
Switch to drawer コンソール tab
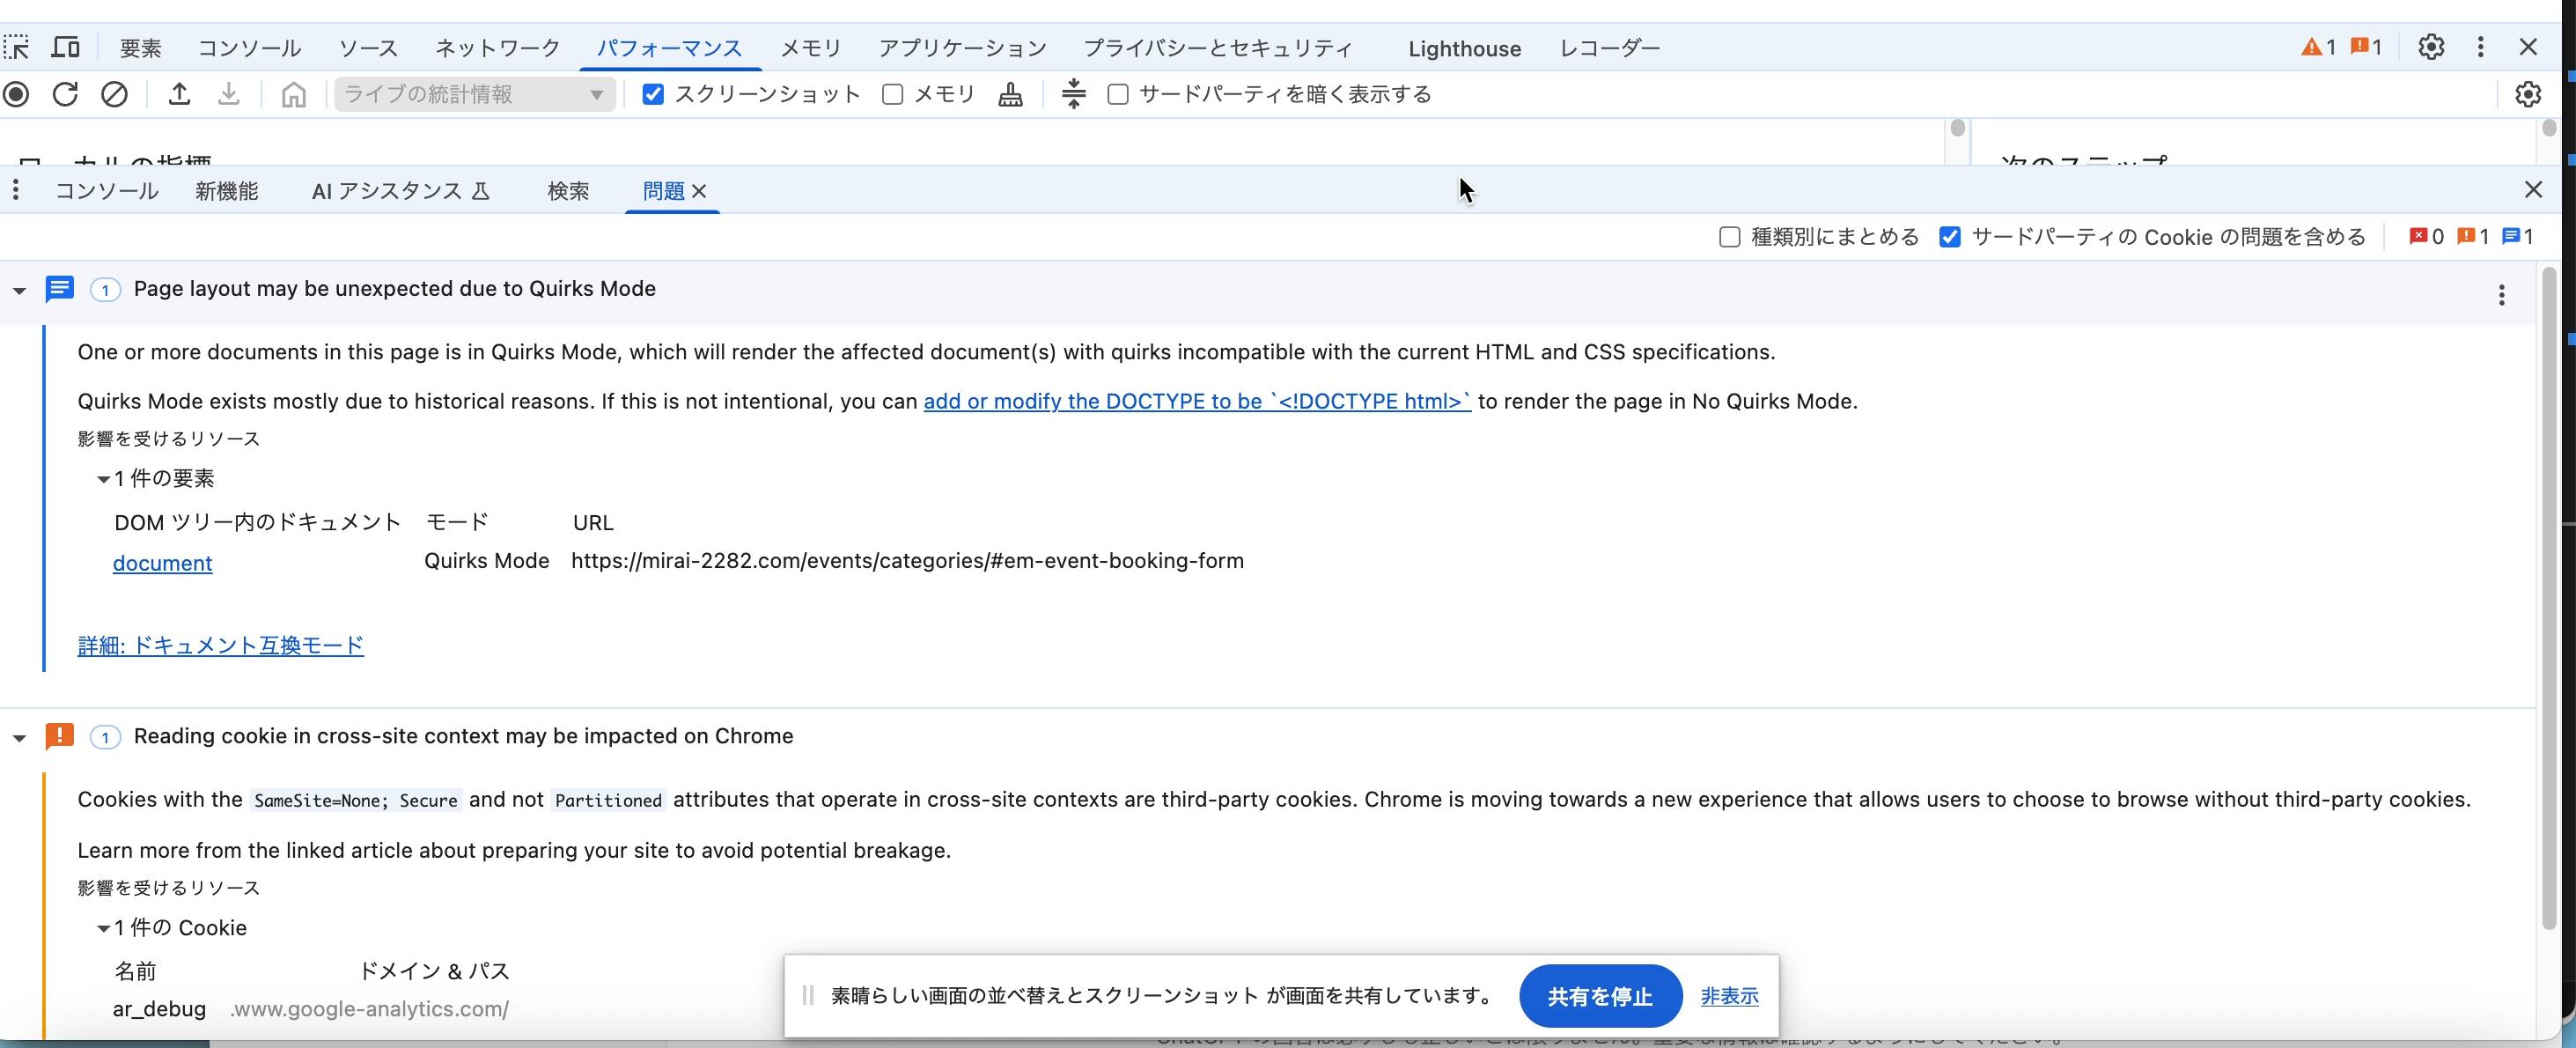106,190
